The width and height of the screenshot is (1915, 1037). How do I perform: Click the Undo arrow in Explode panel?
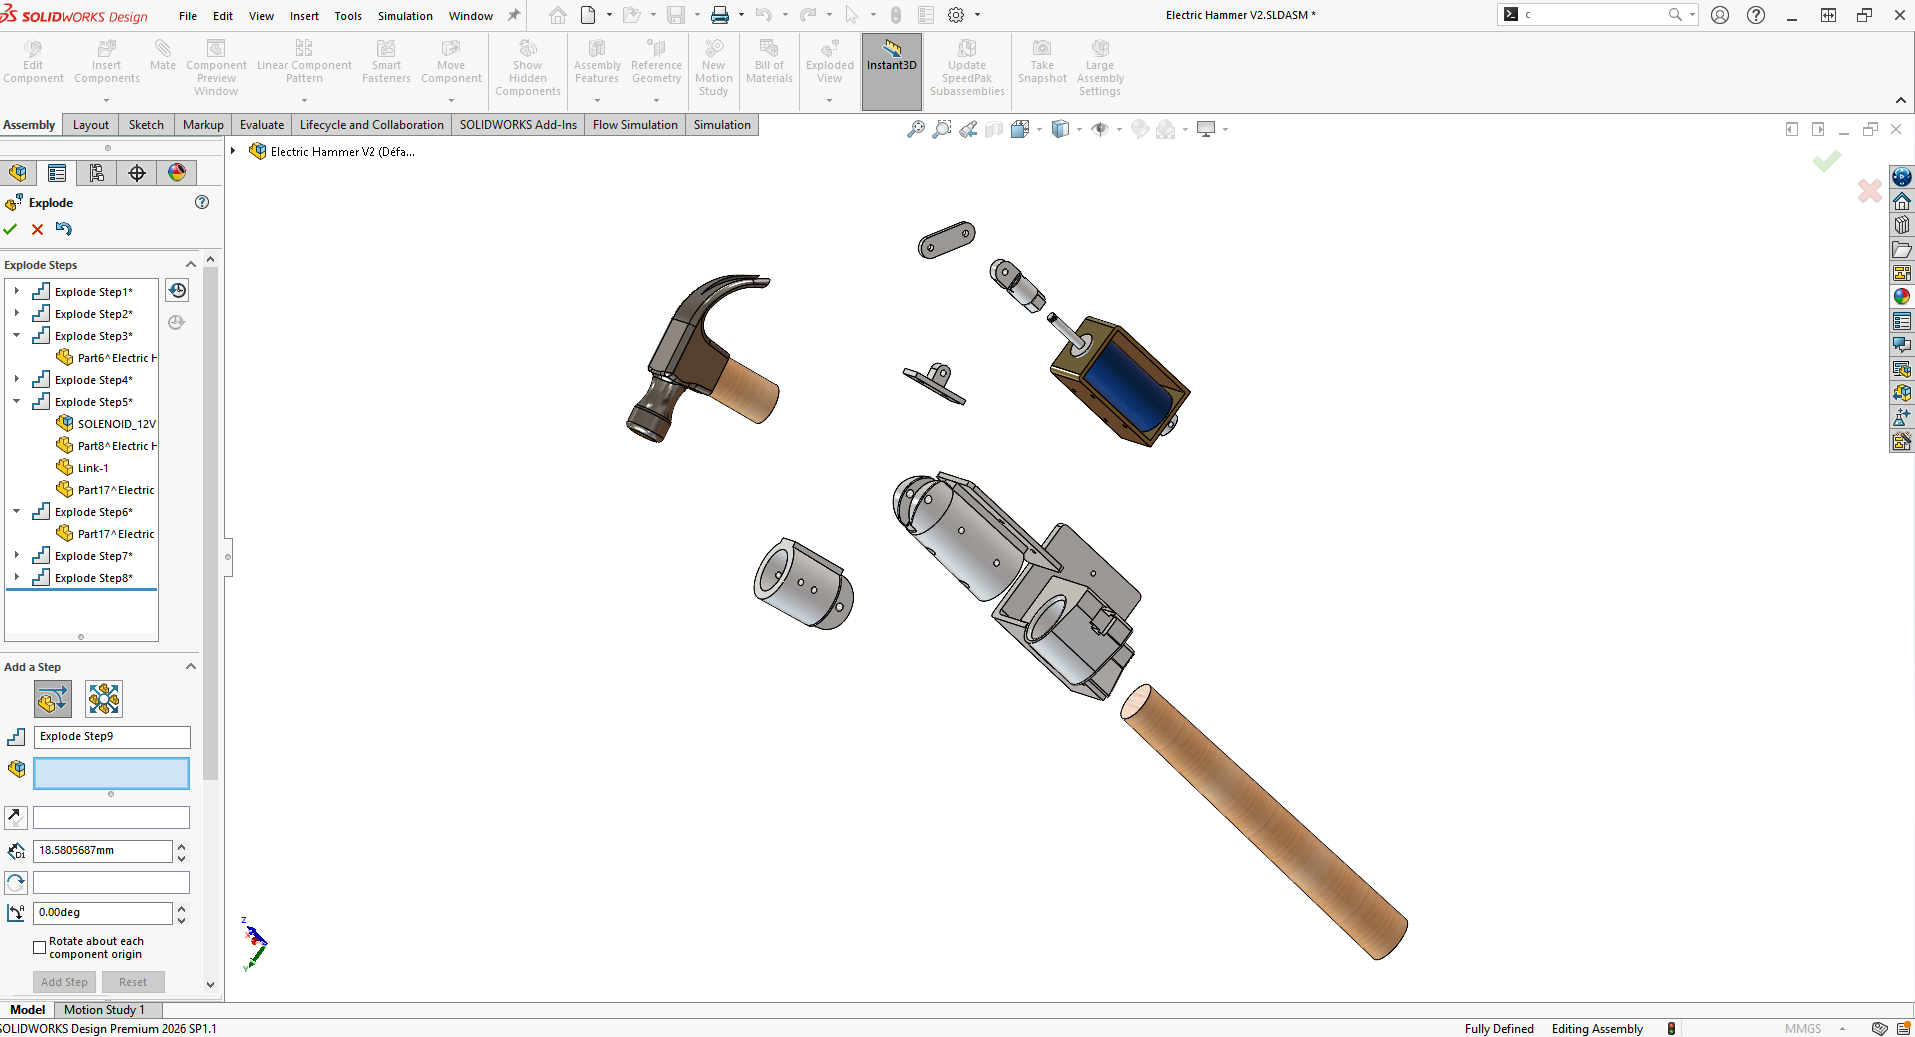click(x=64, y=229)
